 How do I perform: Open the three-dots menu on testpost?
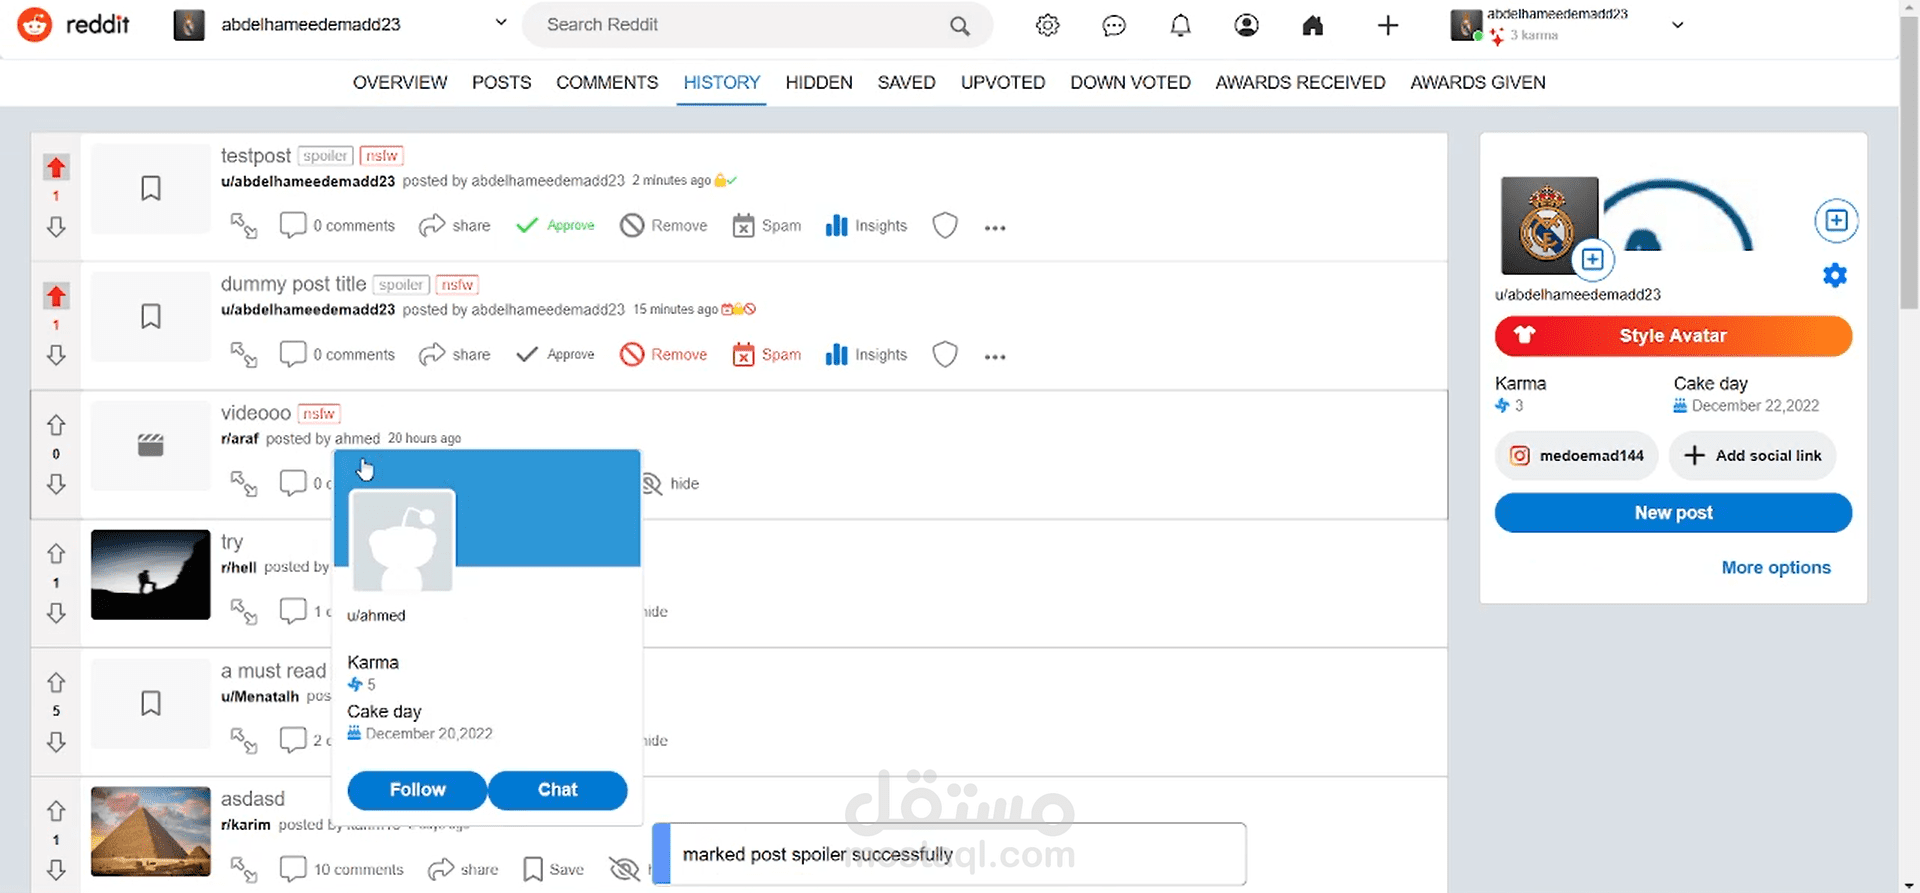[995, 228]
